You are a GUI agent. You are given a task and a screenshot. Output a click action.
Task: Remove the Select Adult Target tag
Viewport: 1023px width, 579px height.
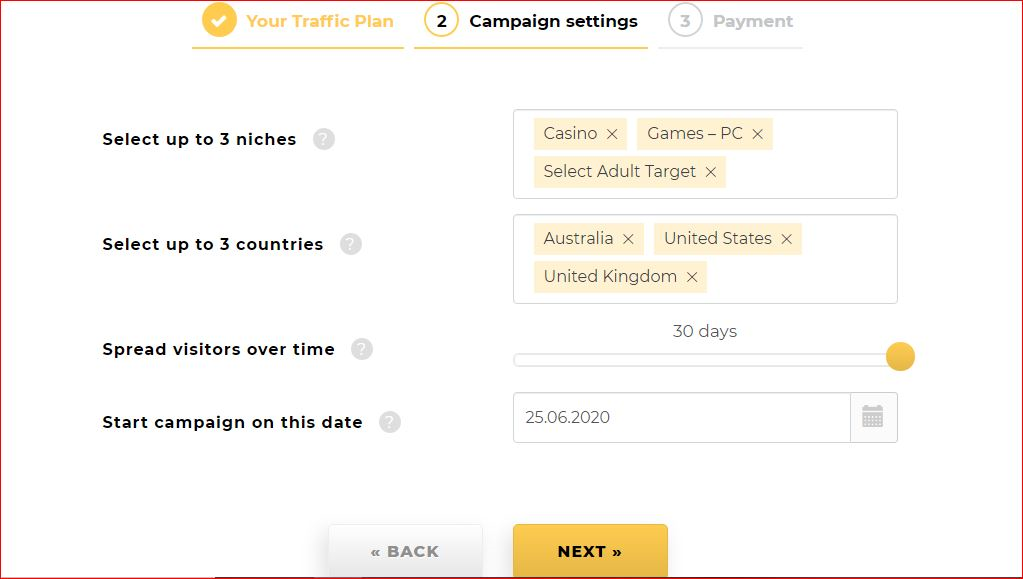click(x=711, y=172)
